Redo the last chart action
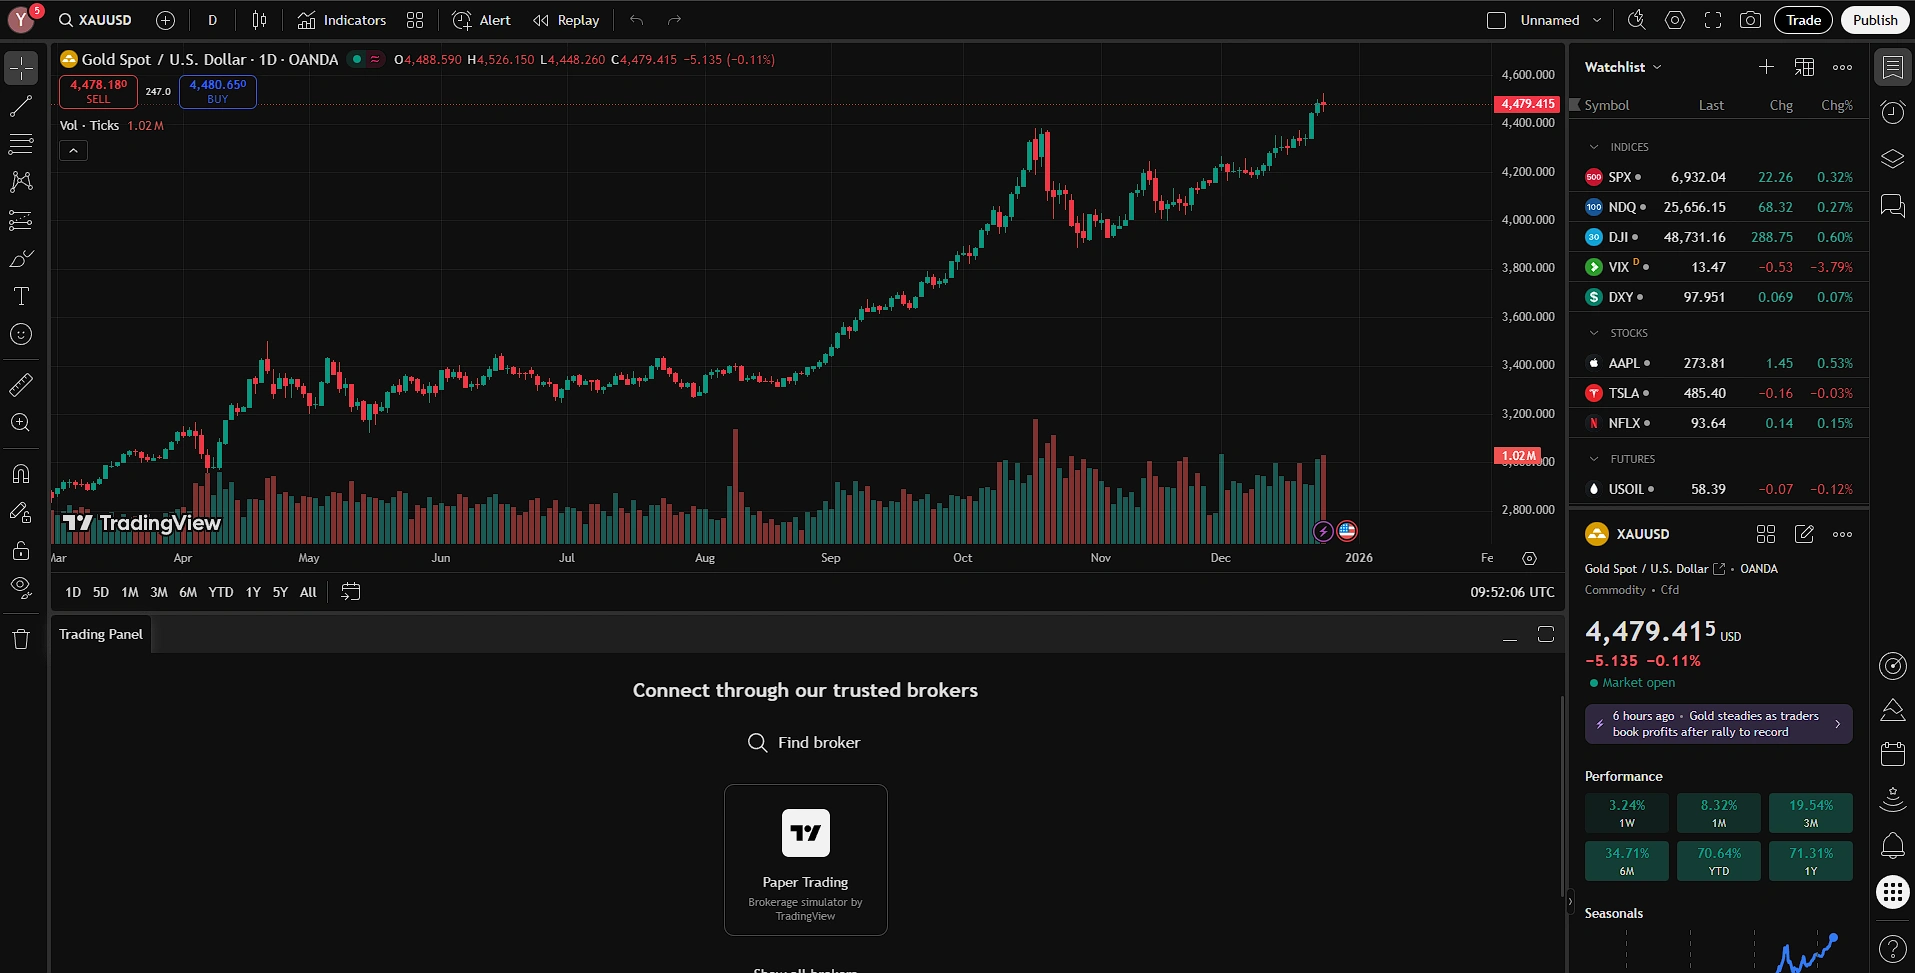This screenshot has width=1915, height=973. (x=675, y=20)
